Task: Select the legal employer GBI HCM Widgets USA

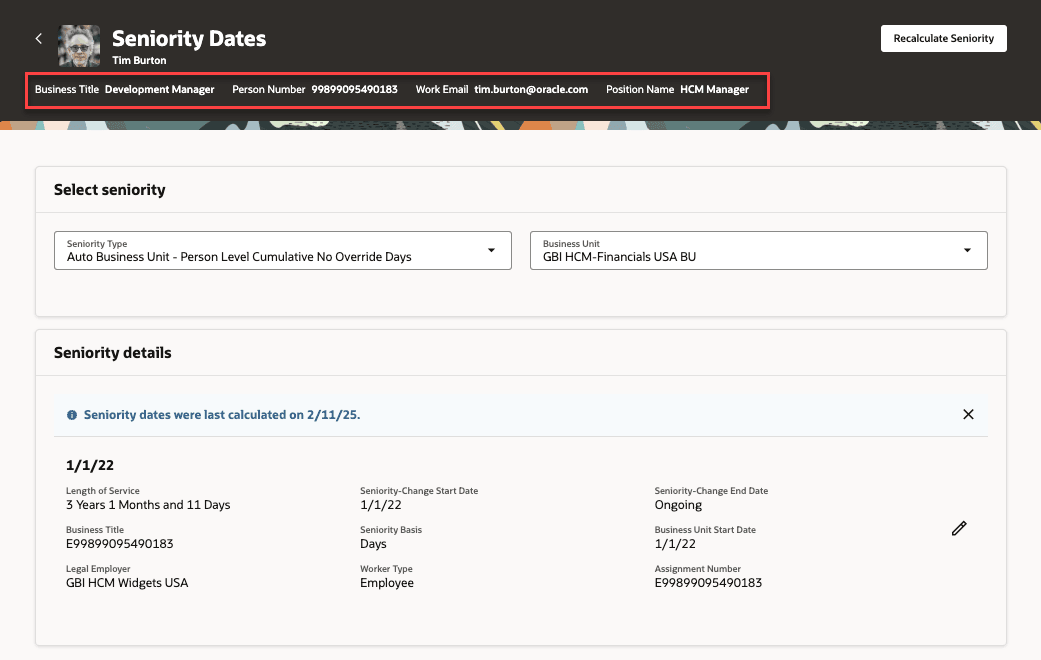Action: pyautogui.click(x=127, y=583)
